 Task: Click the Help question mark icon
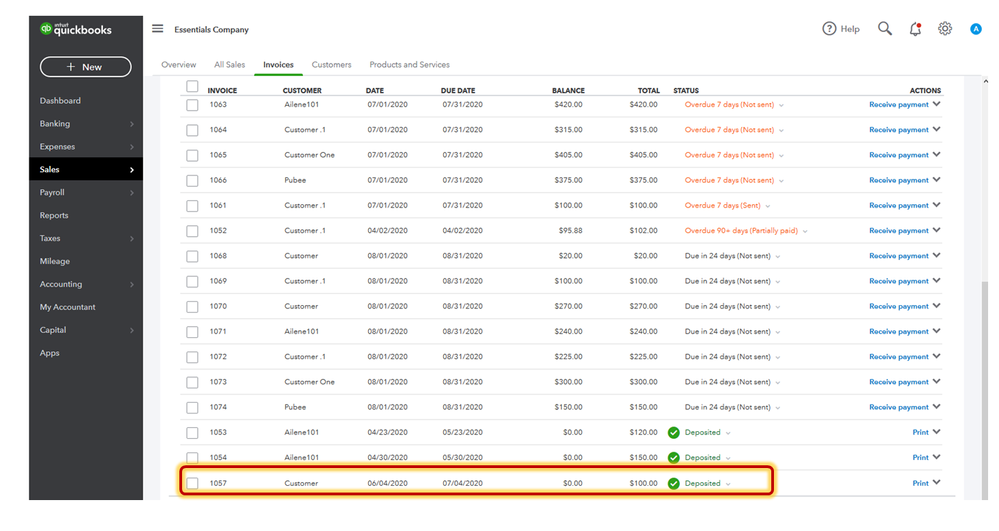(x=829, y=29)
